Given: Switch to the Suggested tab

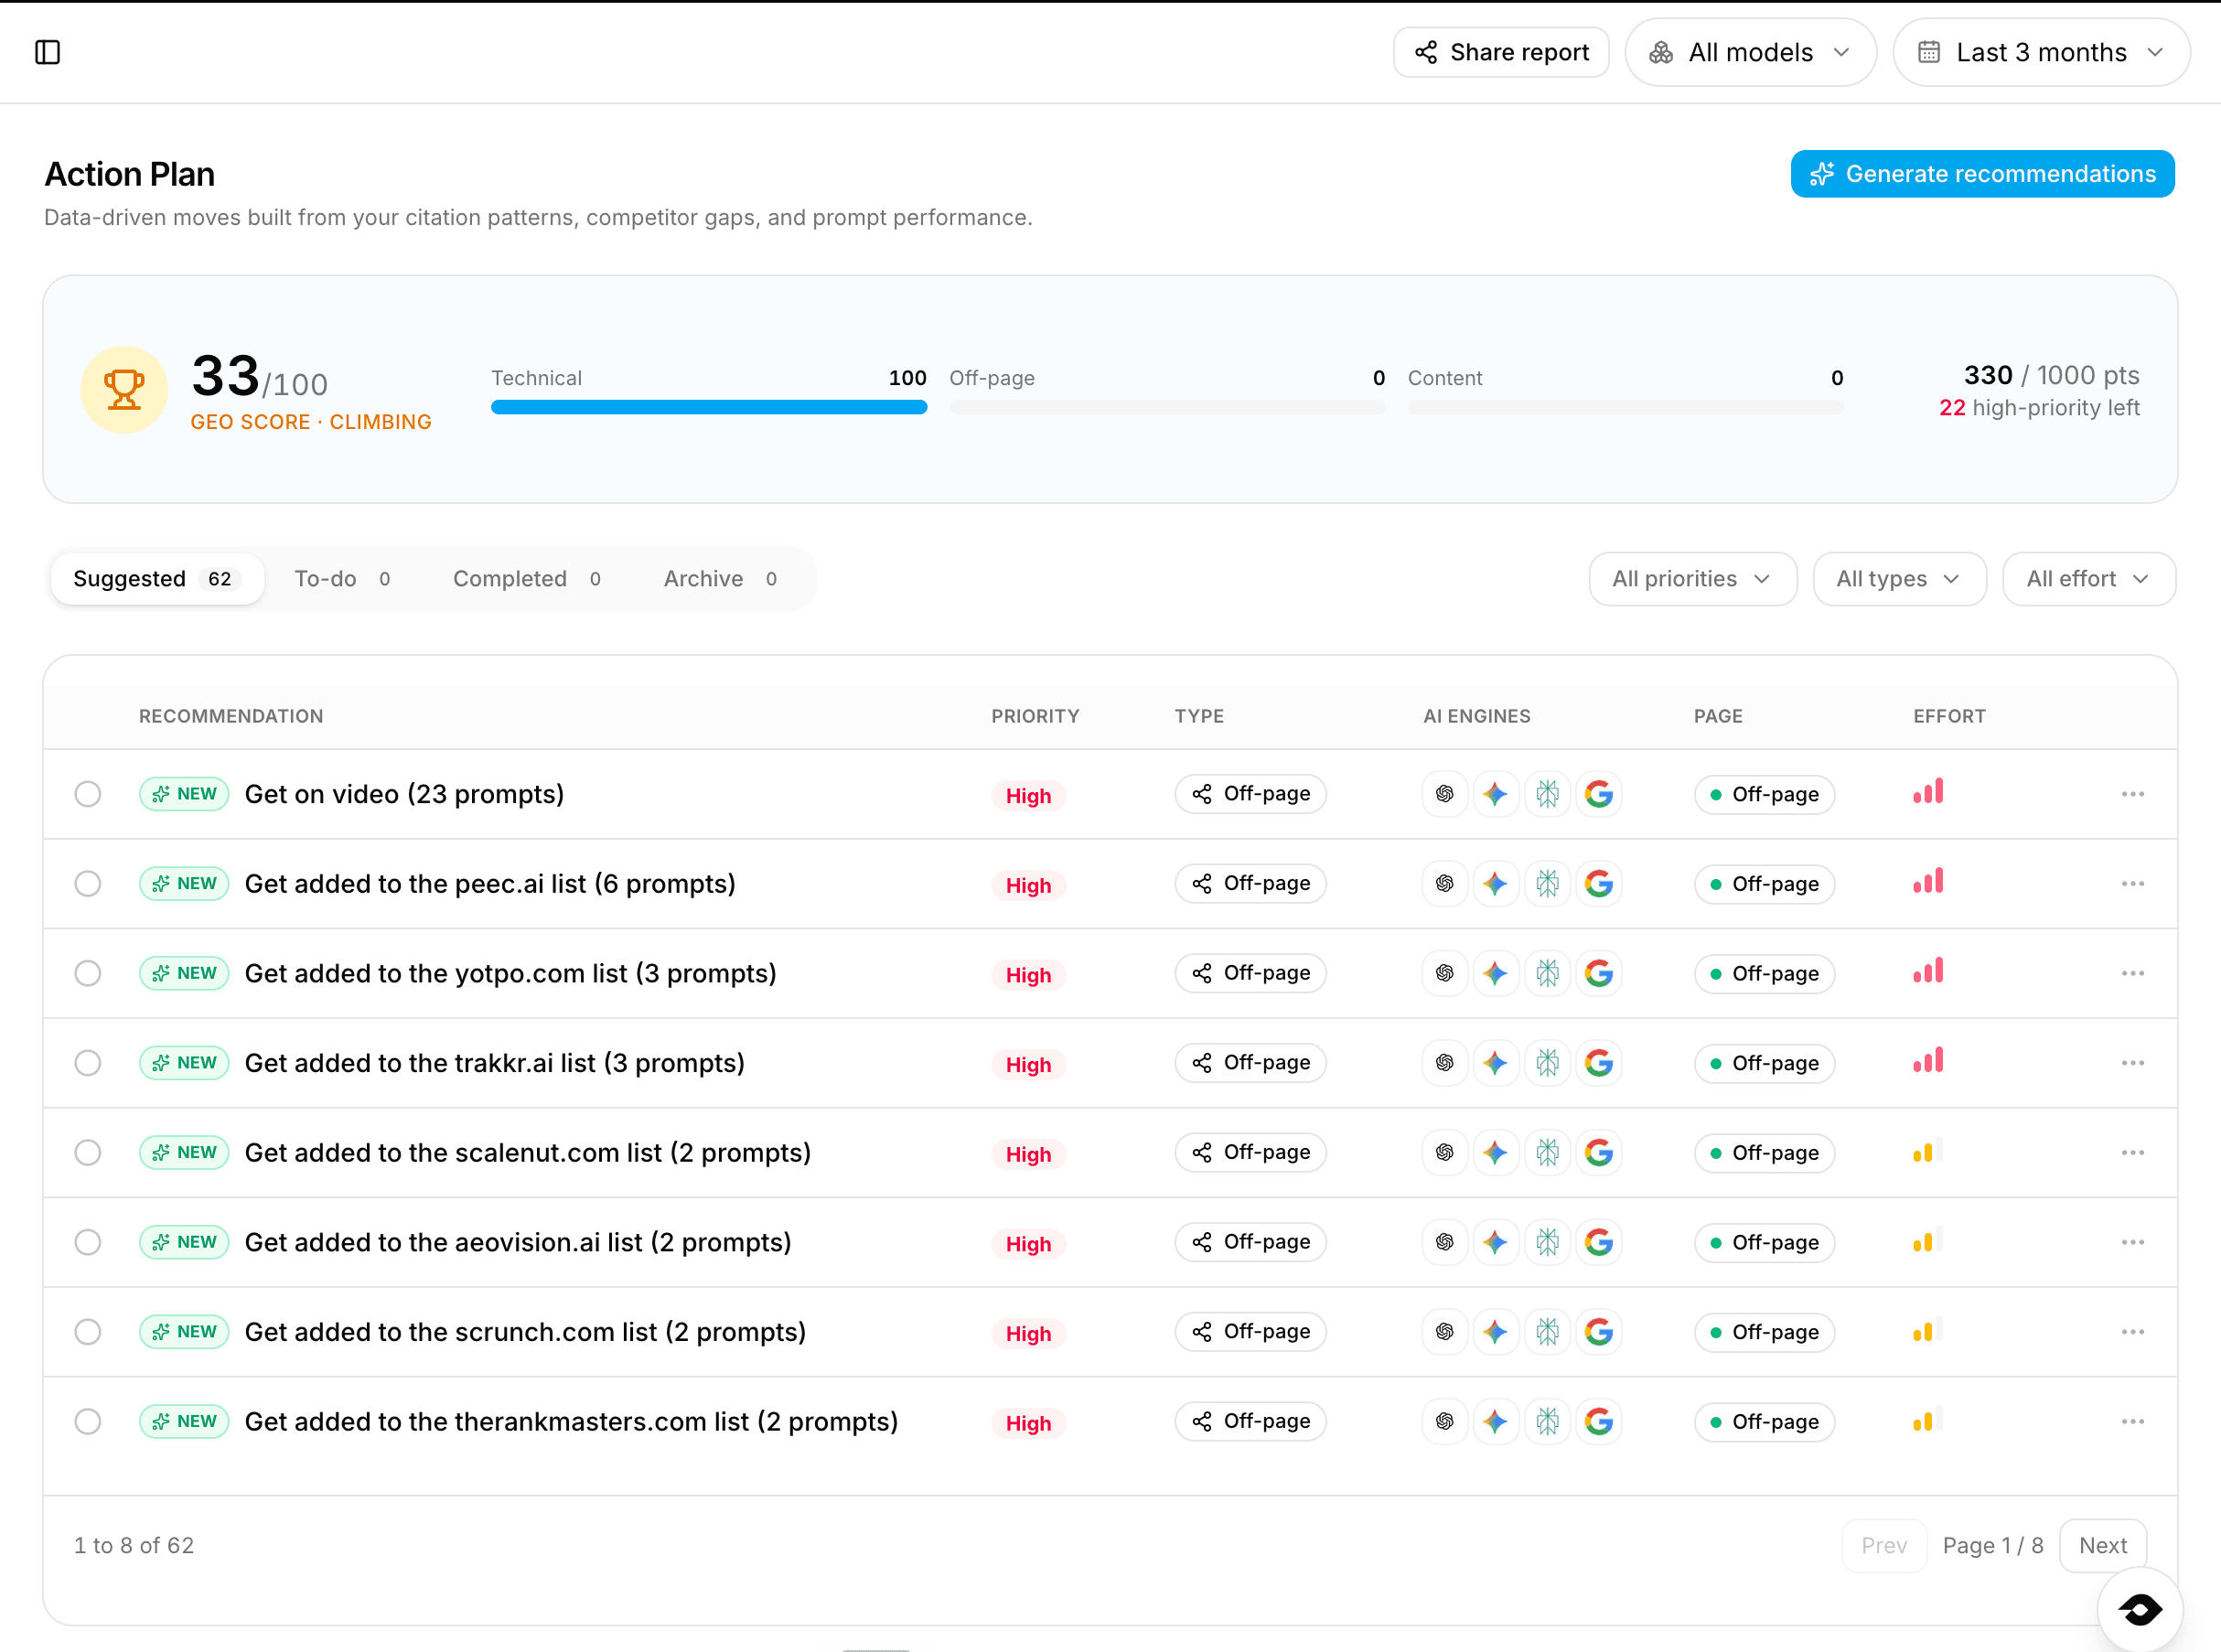Looking at the screenshot, I should (x=157, y=579).
